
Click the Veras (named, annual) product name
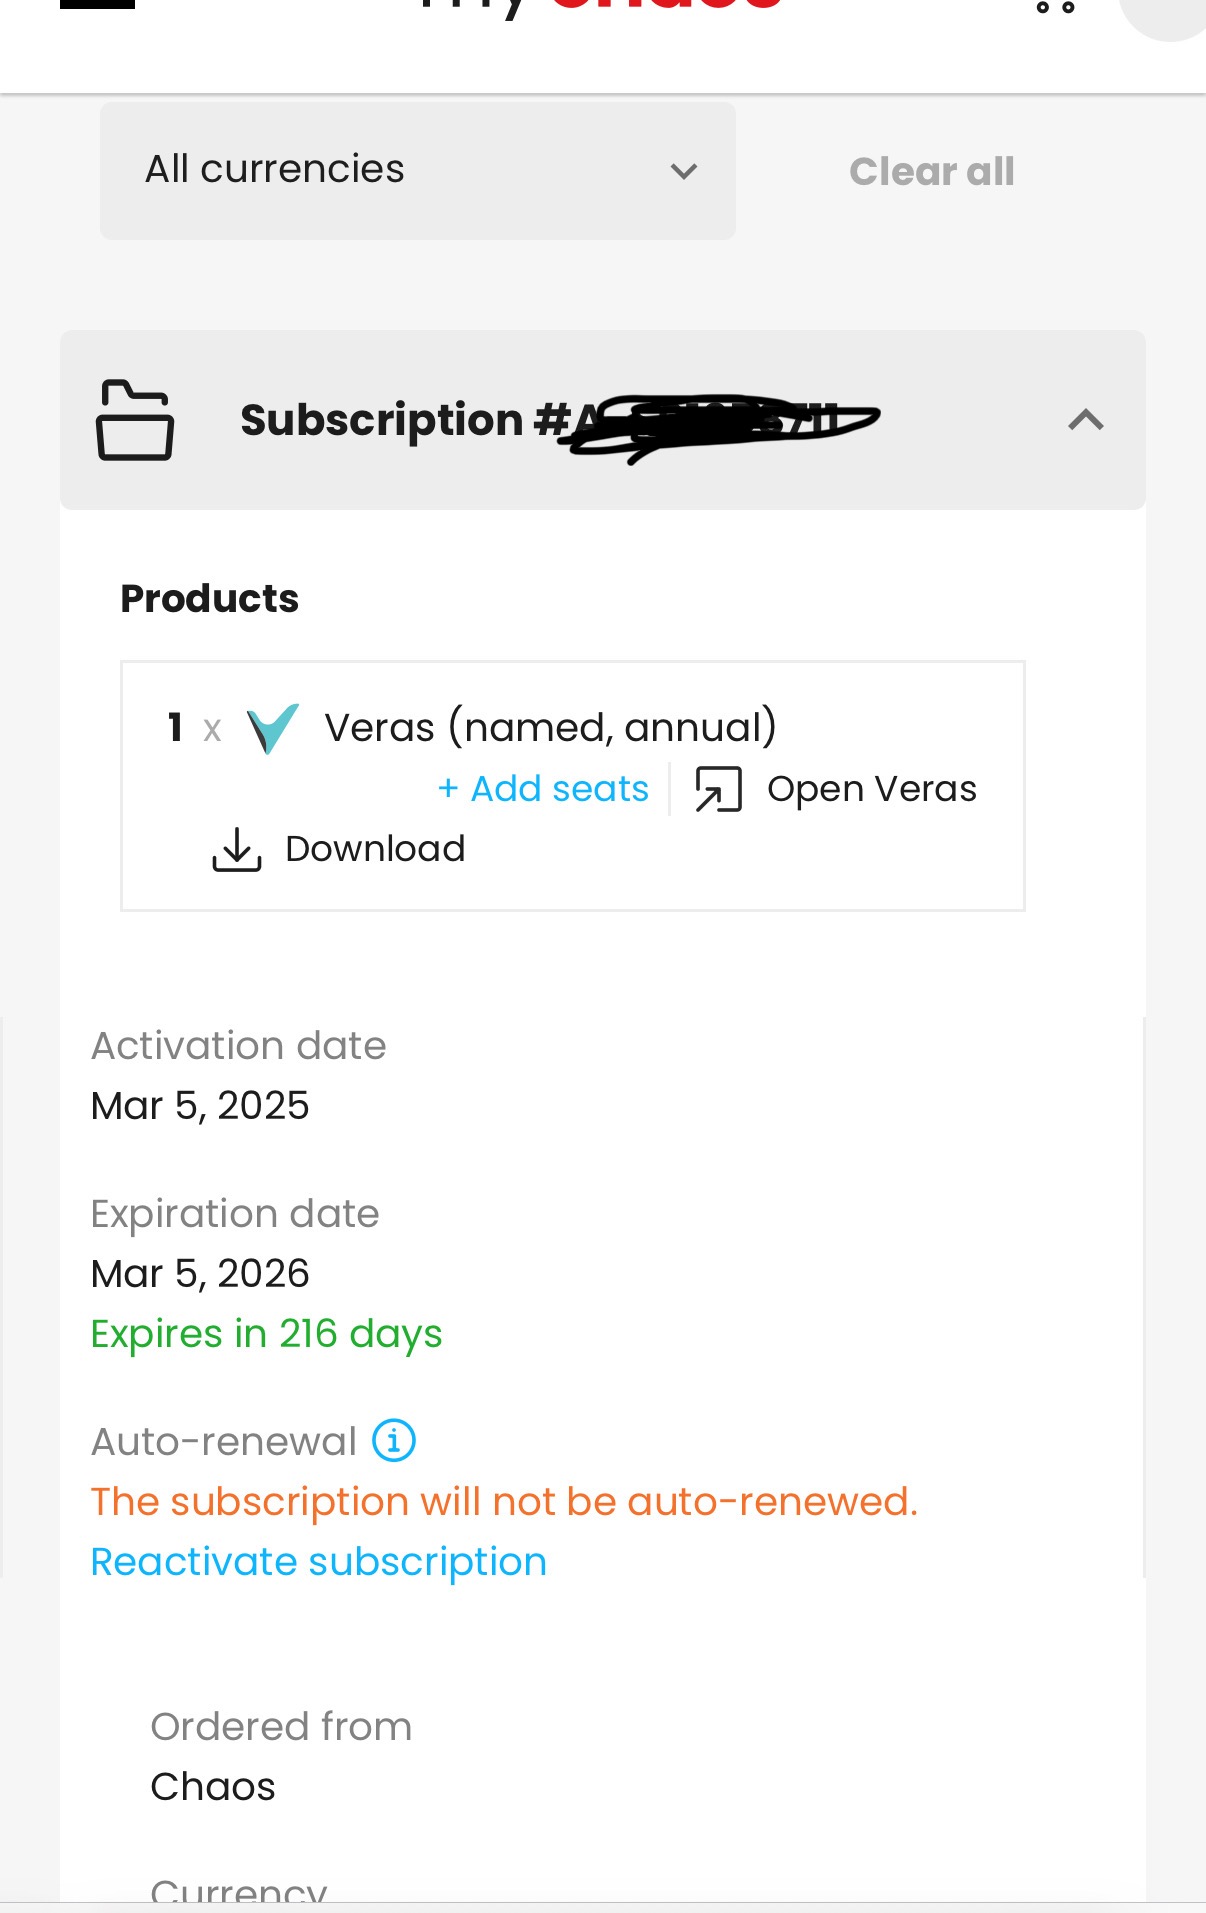[551, 728]
